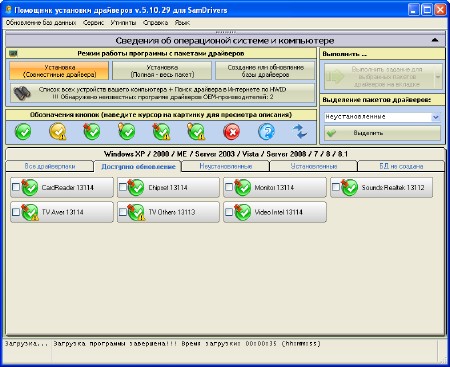Screen dimensions: 450x367
Task: Tick the Sounds Realtek 13112 checkbox
Action: [x=336, y=187]
